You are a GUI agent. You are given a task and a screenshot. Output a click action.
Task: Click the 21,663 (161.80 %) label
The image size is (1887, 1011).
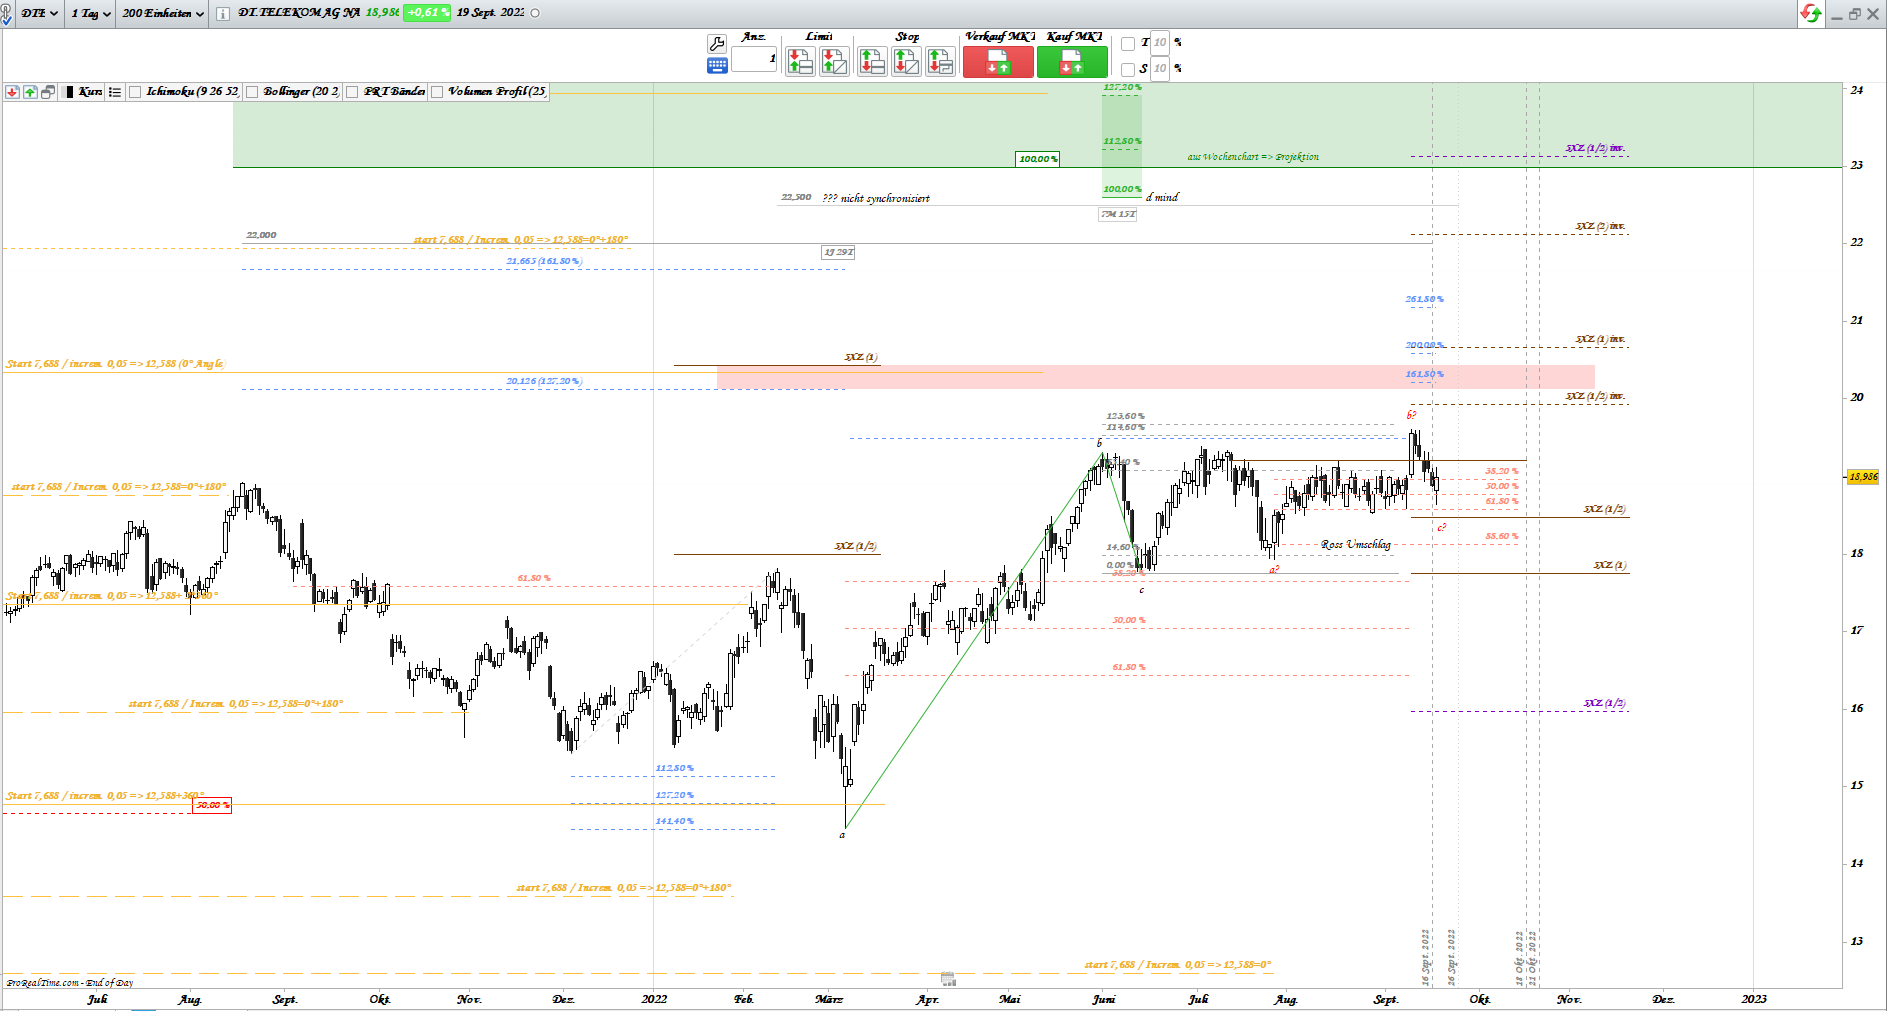[543, 261]
